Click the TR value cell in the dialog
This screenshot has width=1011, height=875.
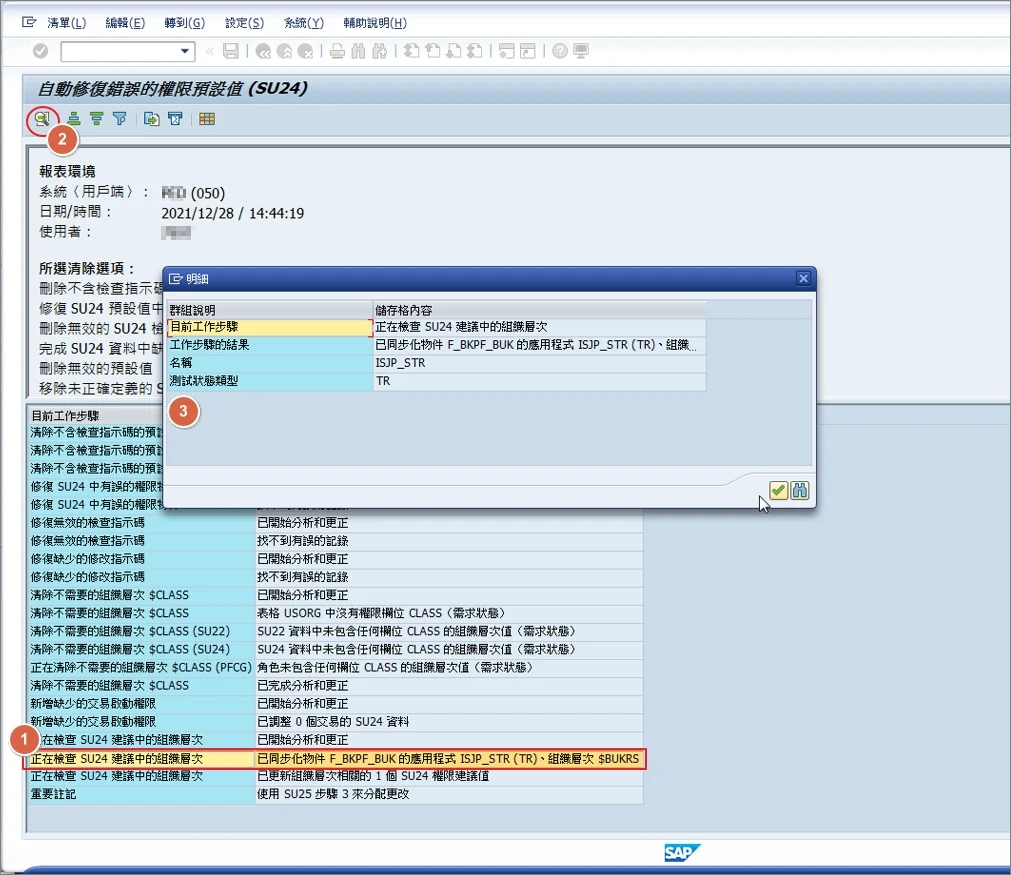click(540, 381)
